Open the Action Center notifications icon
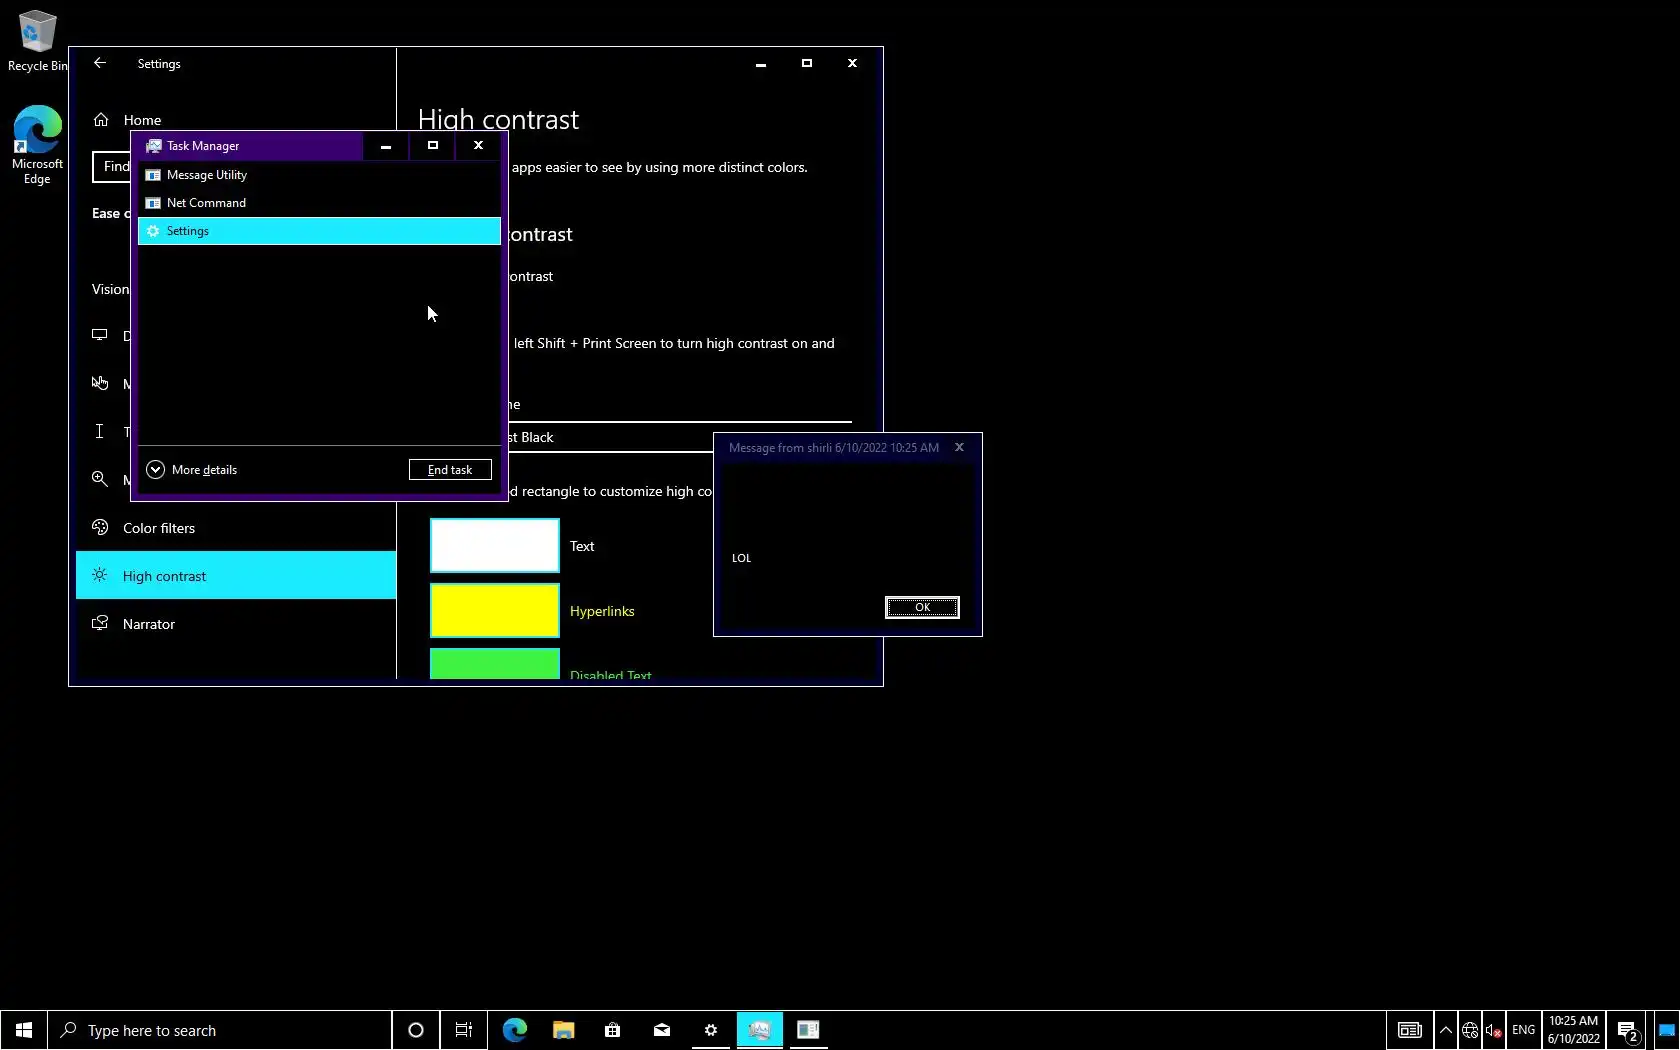1680x1050 pixels. pyautogui.click(x=1628, y=1030)
